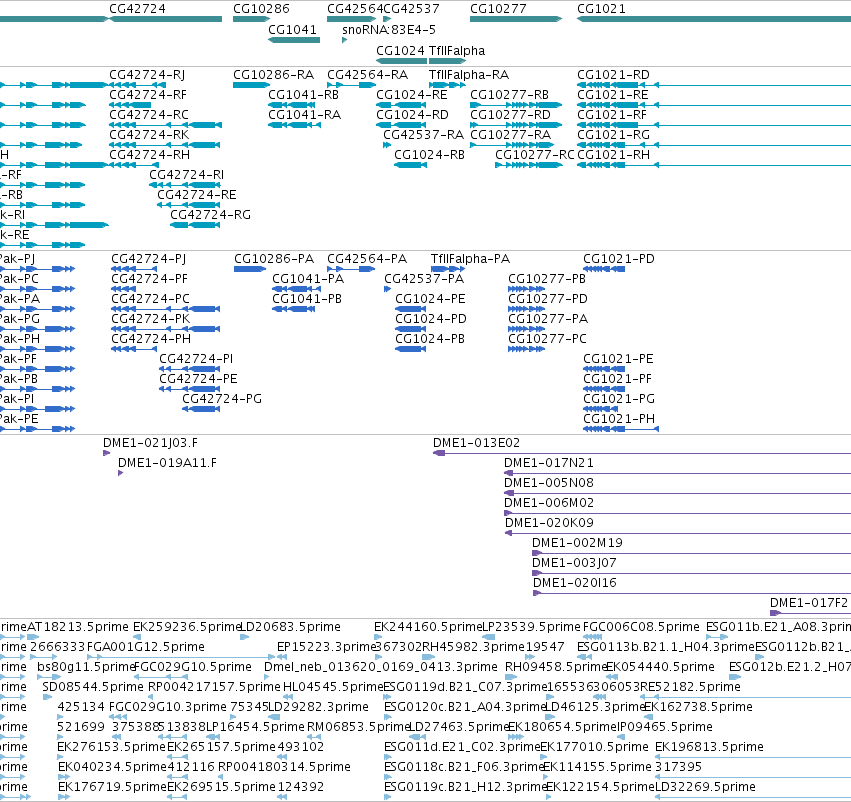Select transcript CG42724-RG
Screen dimensions: 851x802
211,215
